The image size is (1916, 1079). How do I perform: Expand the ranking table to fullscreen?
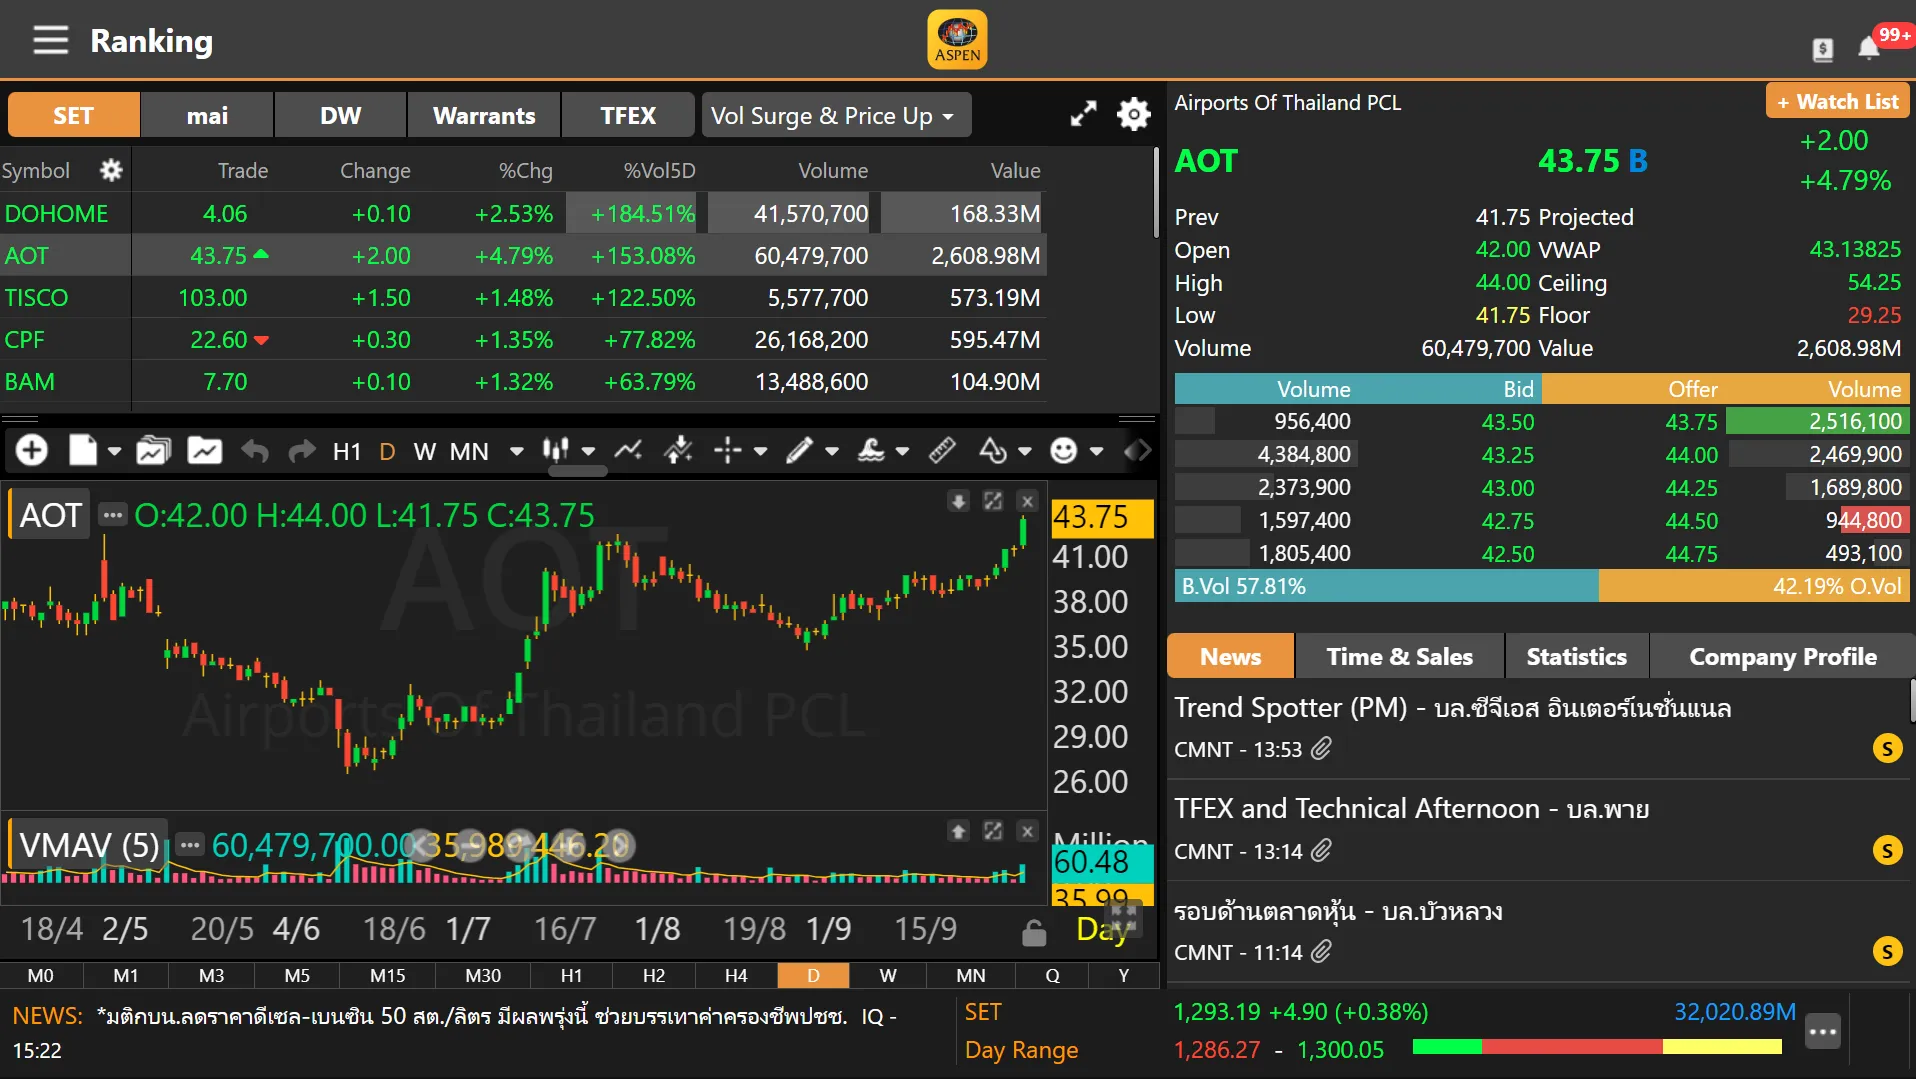tap(1083, 114)
